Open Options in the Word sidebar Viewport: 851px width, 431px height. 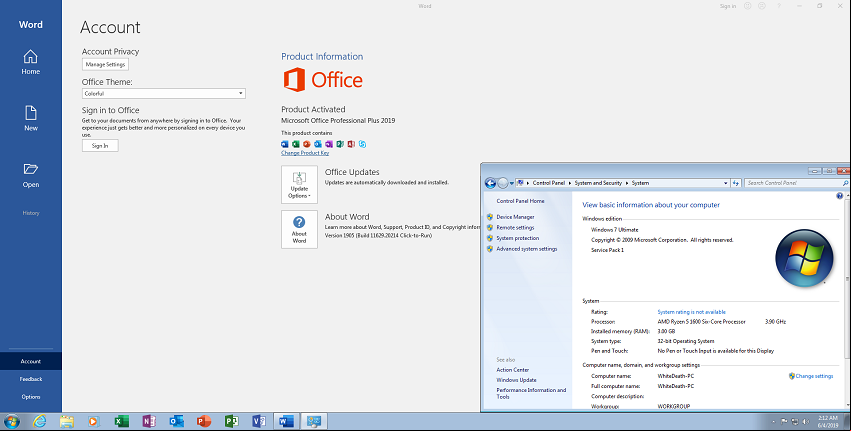tap(31, 397)
